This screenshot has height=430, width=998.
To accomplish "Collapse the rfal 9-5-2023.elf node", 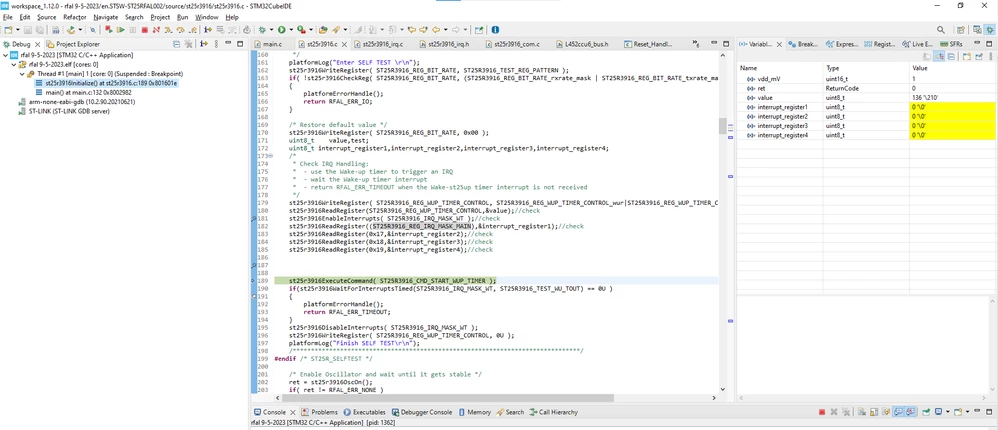I will 13,64.
